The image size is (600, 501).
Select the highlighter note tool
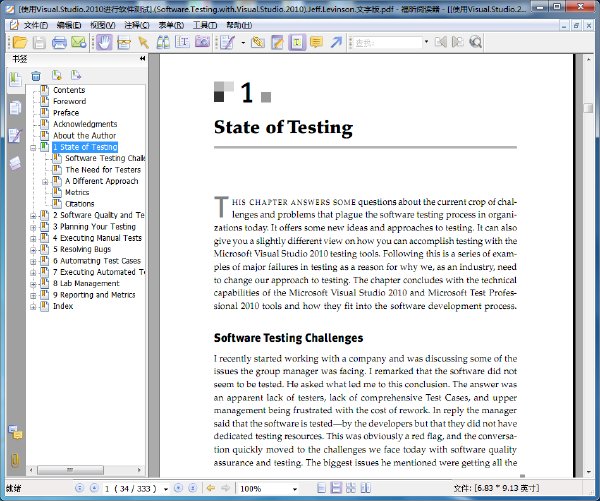(x=277, y=42)
